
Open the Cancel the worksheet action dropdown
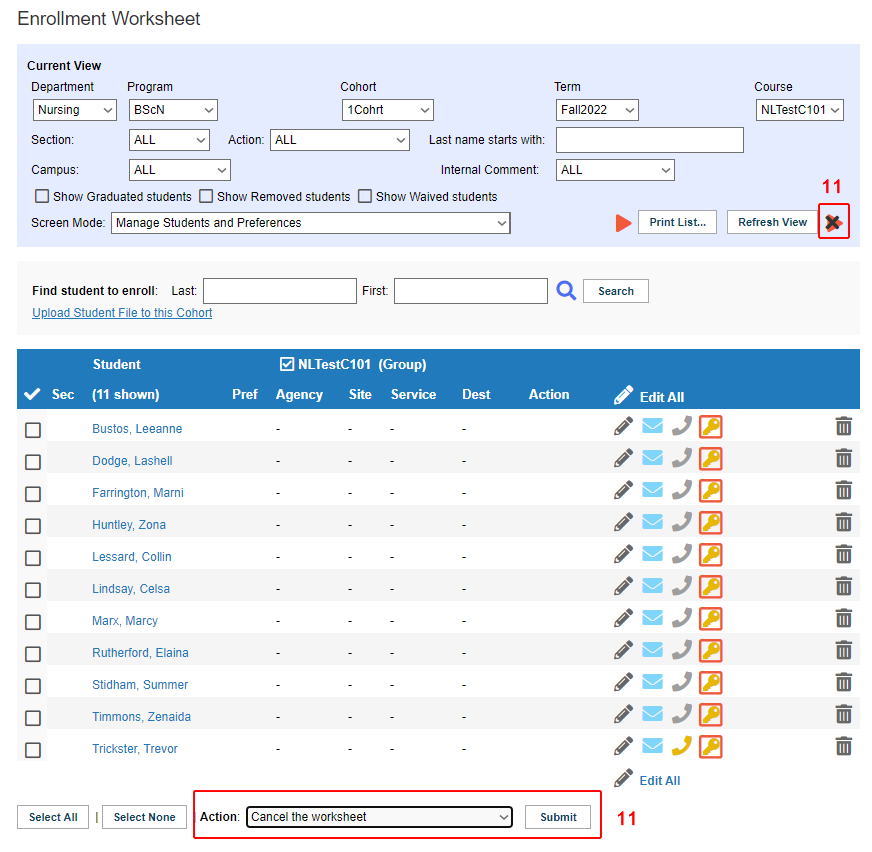[x=379, y=817]
